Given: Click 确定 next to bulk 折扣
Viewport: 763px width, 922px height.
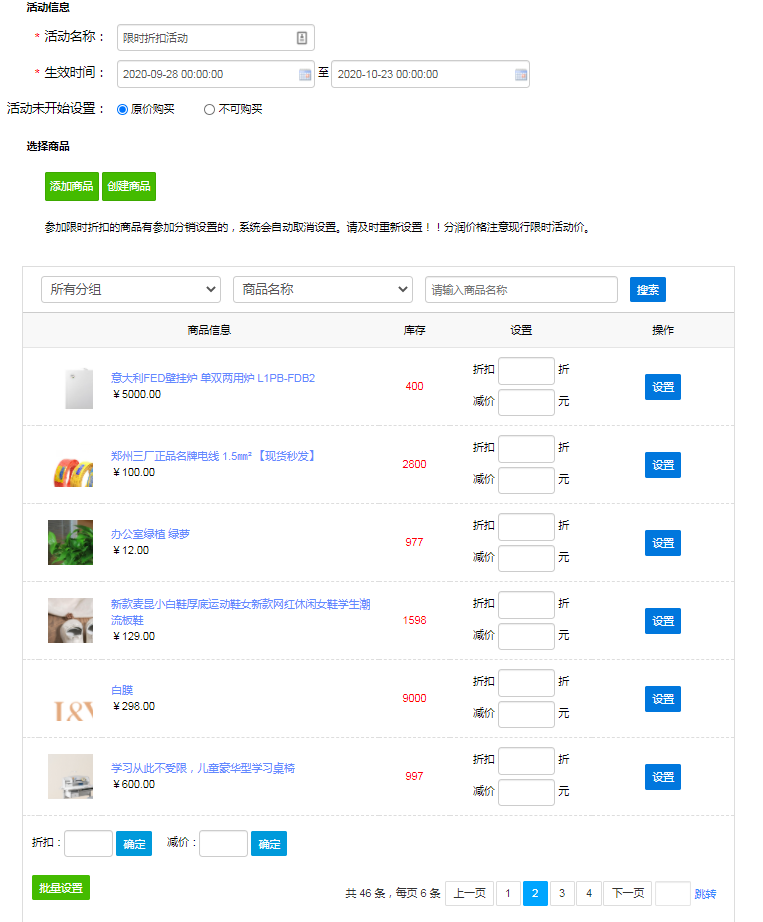Looking at the screenshot, I should click(x=134, y=844).
